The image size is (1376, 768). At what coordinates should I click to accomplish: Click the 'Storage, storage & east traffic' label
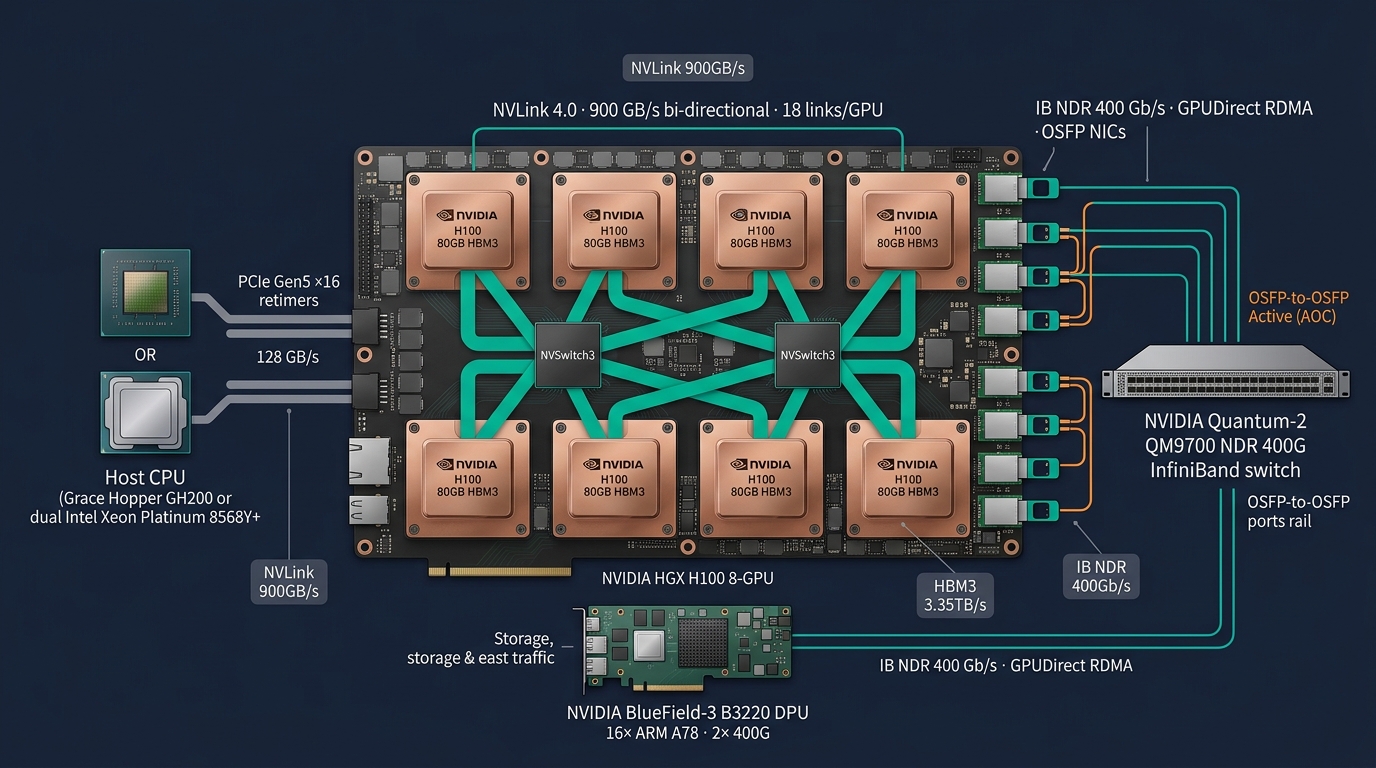(480, 648)
